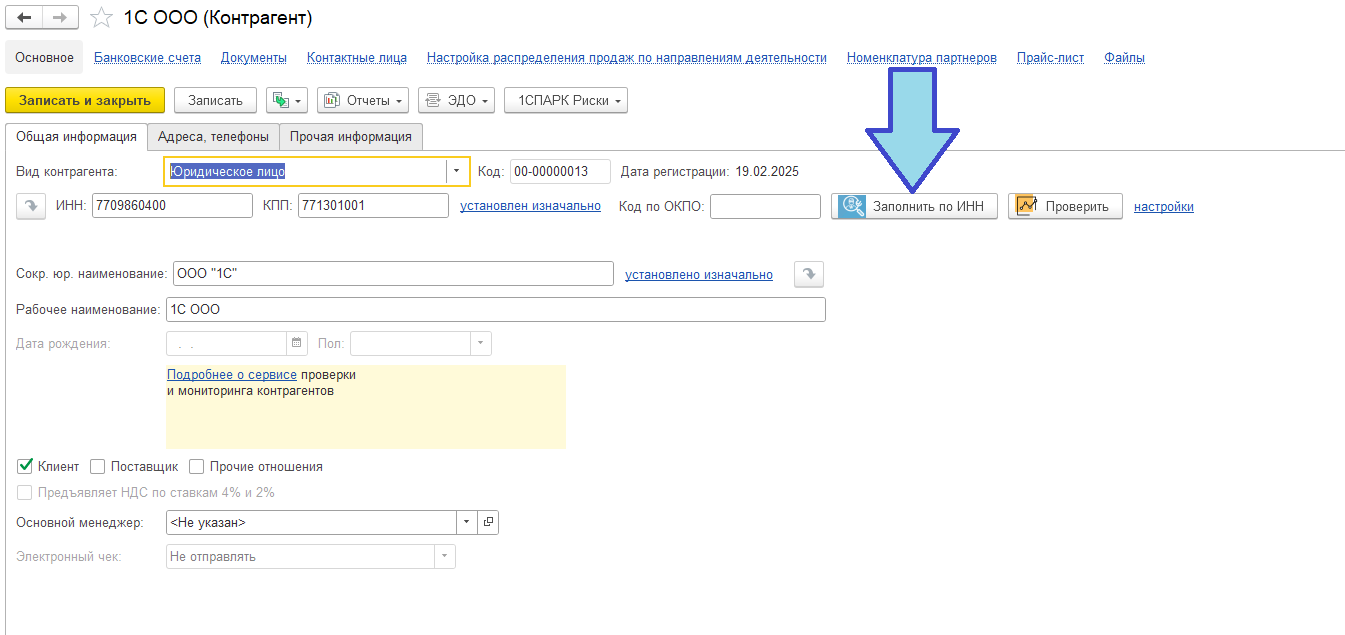The width and height of the screenshot is (1345, 635).
Task: Go back with the left arrow button
Action: pos(24,18)
